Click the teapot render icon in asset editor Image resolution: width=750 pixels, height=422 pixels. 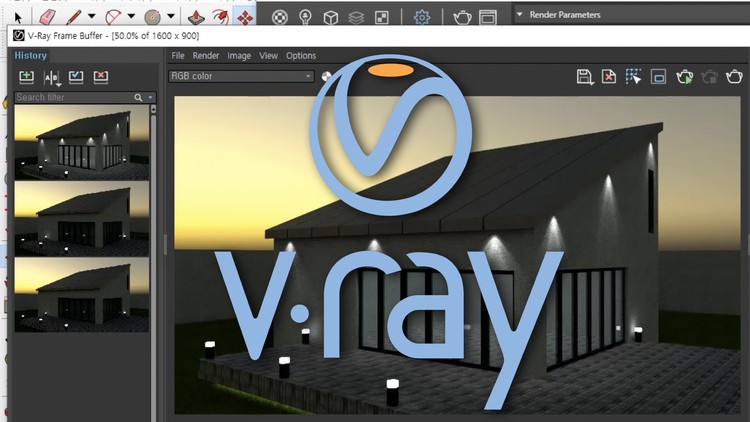pyautogui.click(x=462, y=18)
